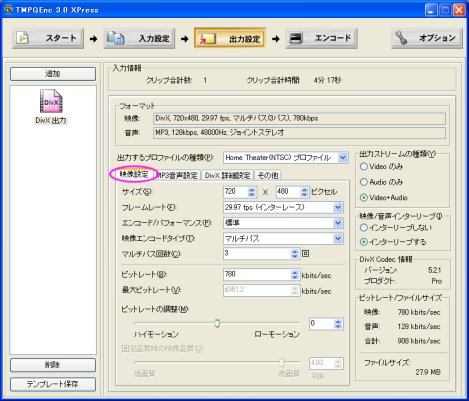
Task: Open the profile type dropdown
Action: coord(343,157)
